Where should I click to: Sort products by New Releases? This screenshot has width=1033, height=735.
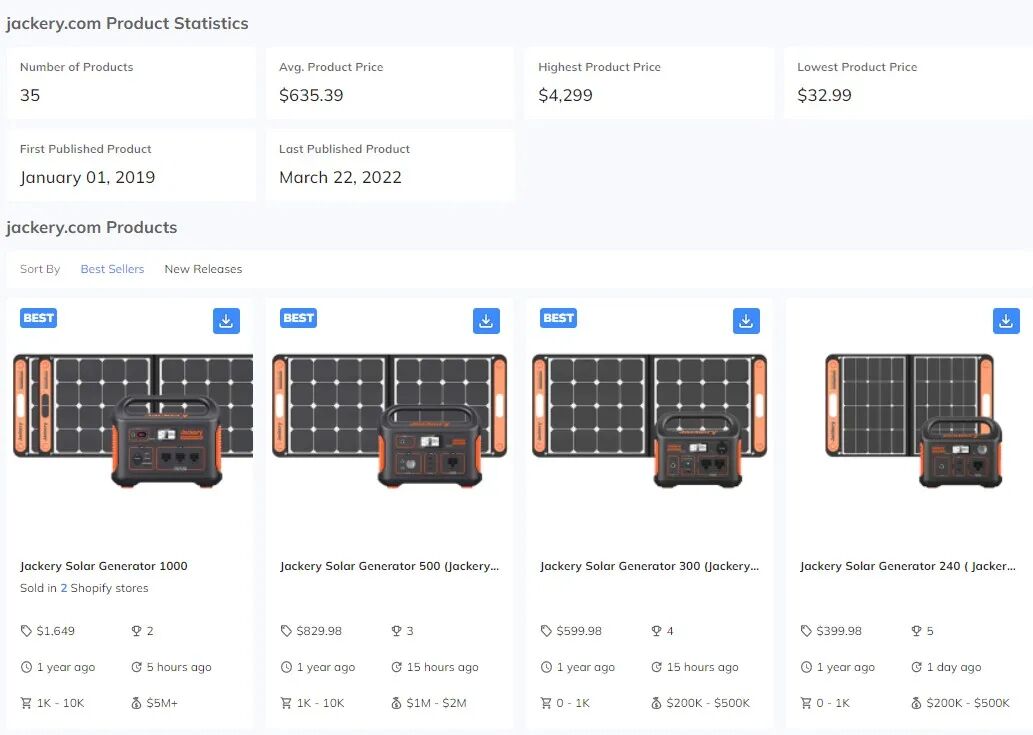pyautogui.click(x=203, y=269)
